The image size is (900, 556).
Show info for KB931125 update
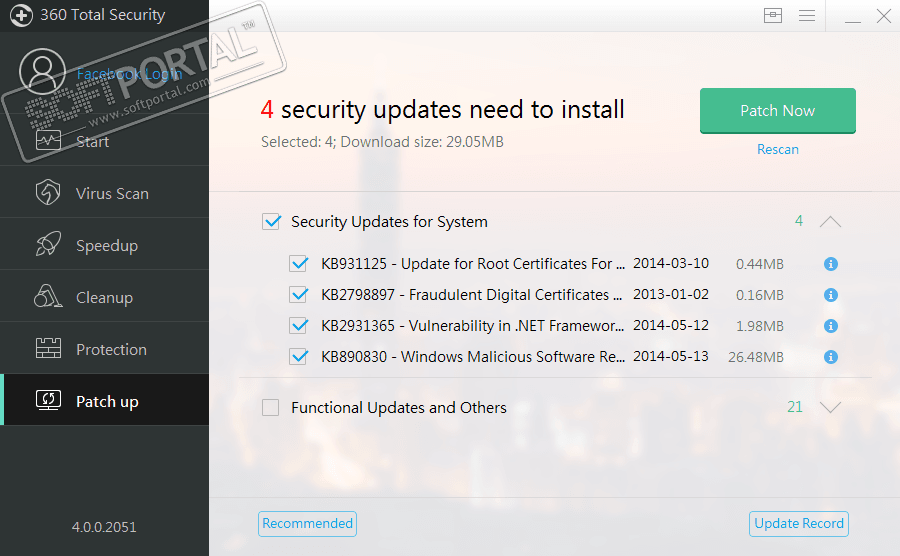pyautogui.click(x=831, y=264)
